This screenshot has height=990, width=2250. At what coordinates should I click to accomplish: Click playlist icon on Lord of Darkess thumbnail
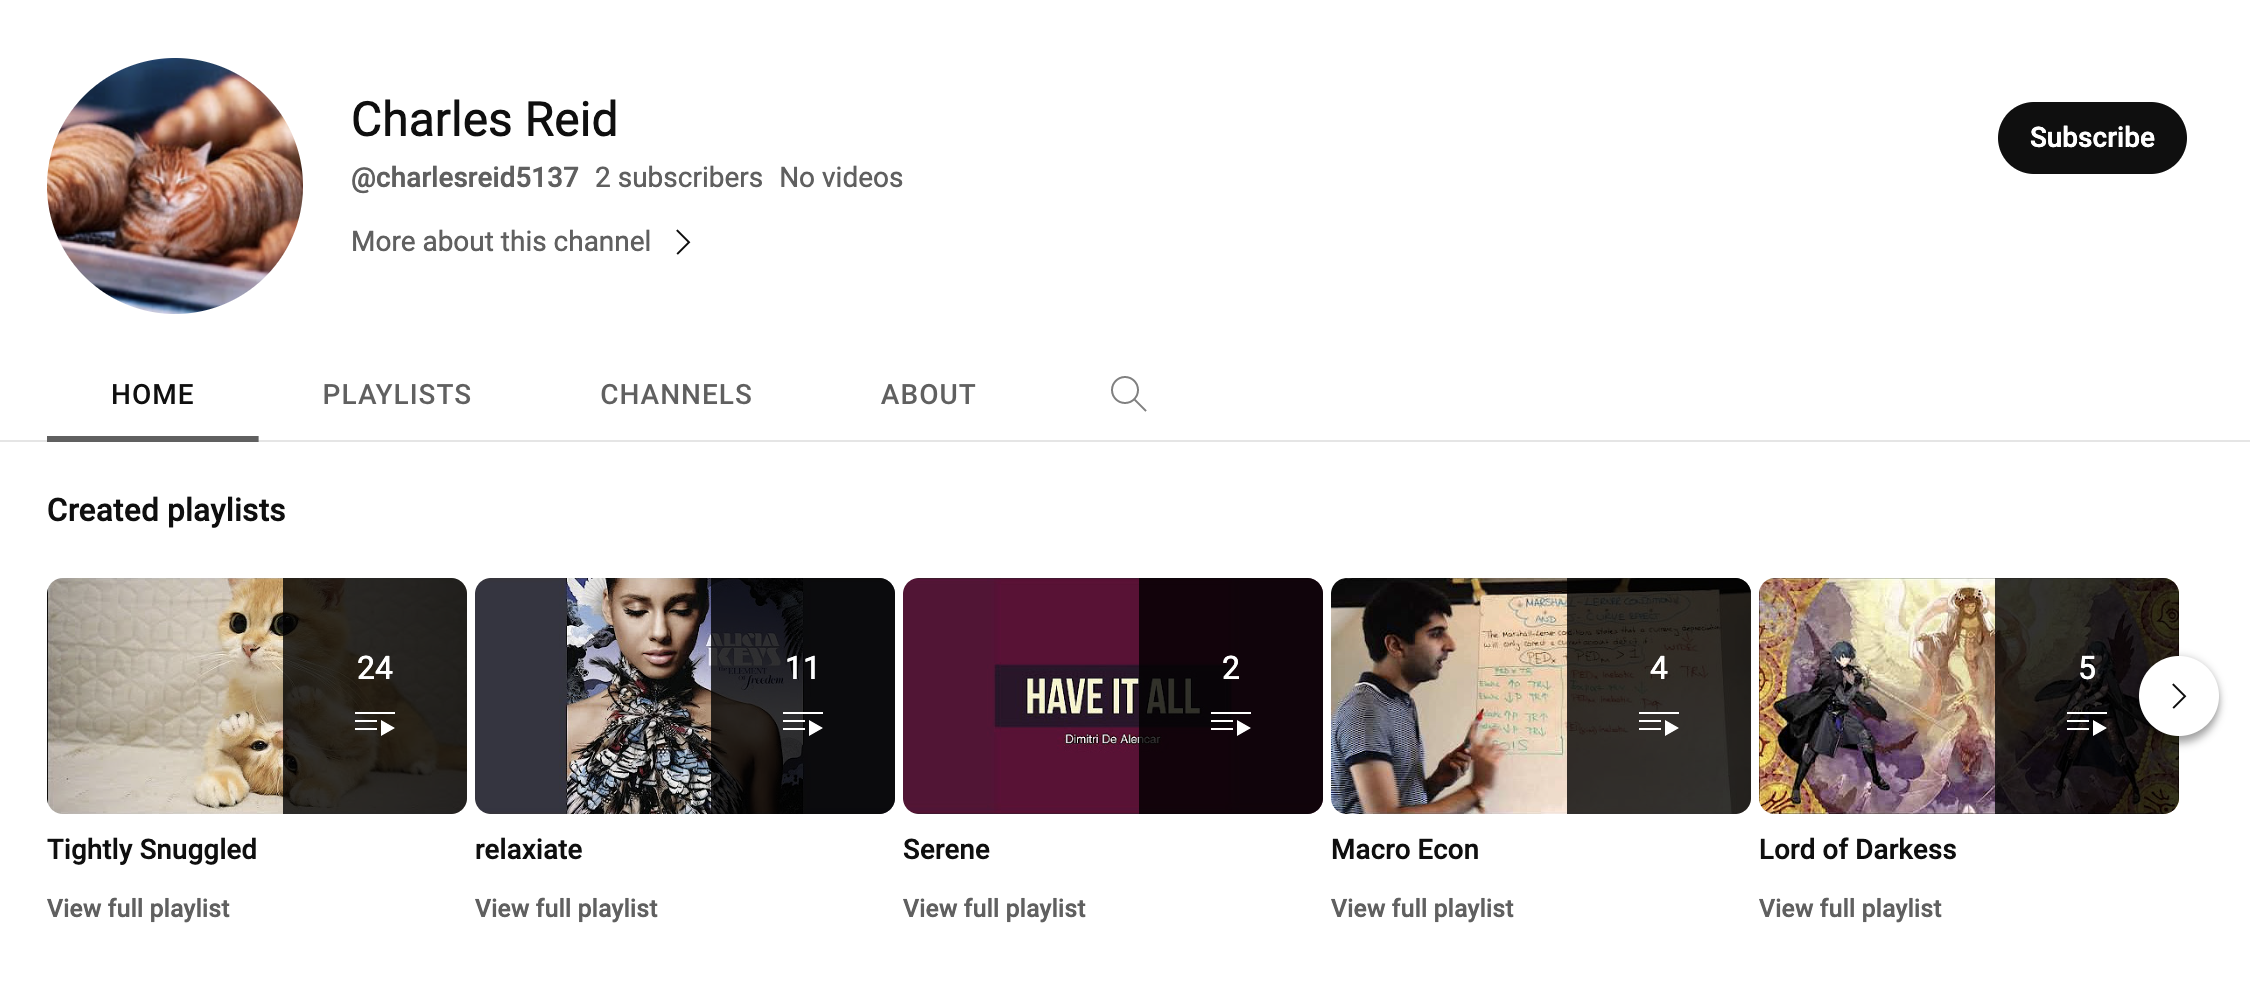coord(2087,723)
